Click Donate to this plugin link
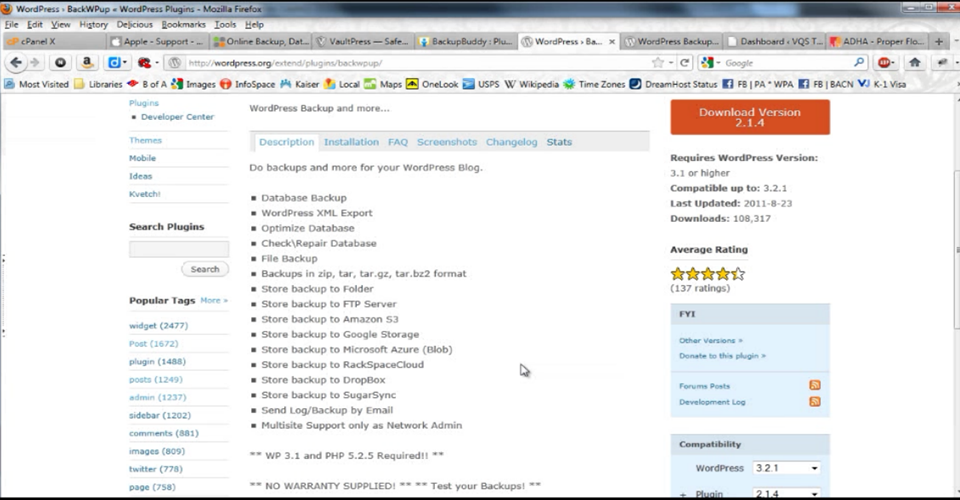Screen dimensions: 960x500 coord(722,356)
